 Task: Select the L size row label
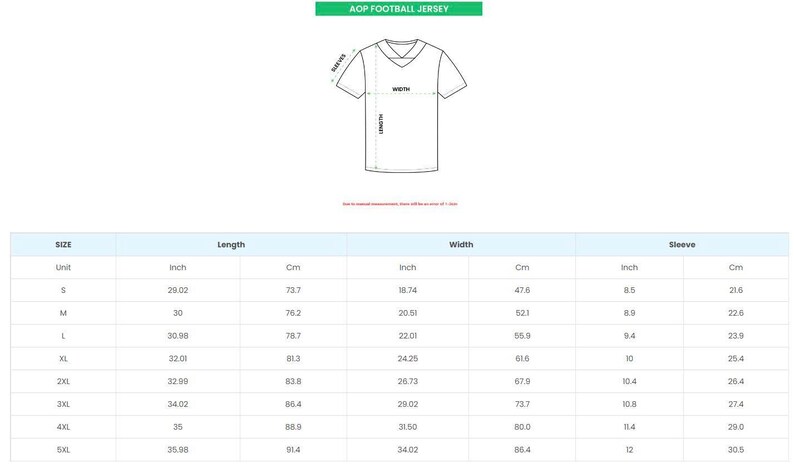click(63, 336)
